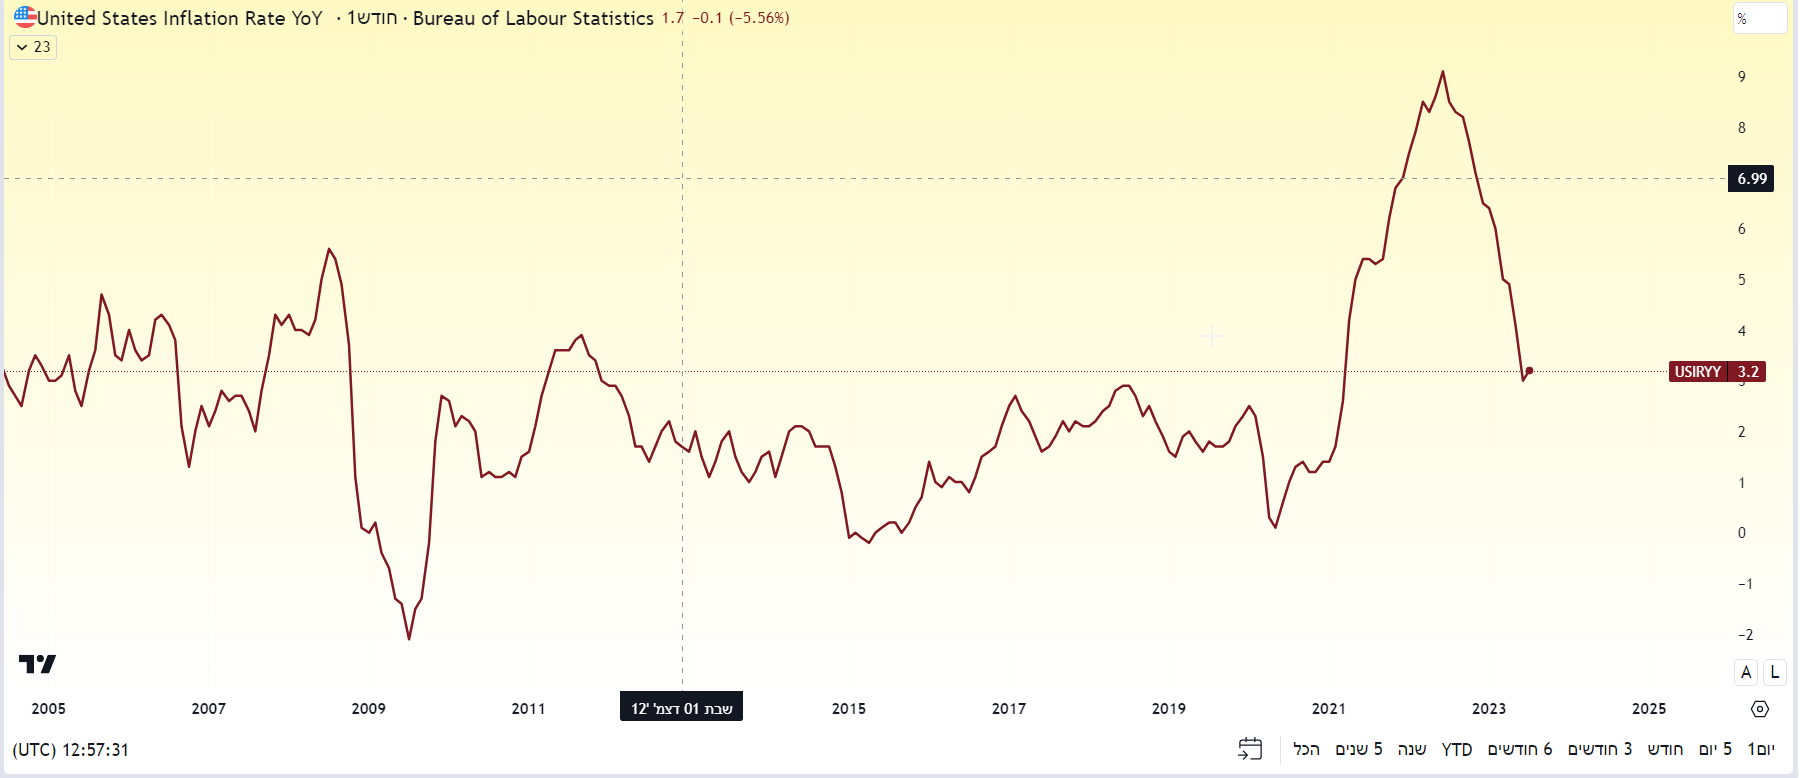
Task: Click the USIRYY price label tag
Action: pyautogui.click(x=1716, y=372)
